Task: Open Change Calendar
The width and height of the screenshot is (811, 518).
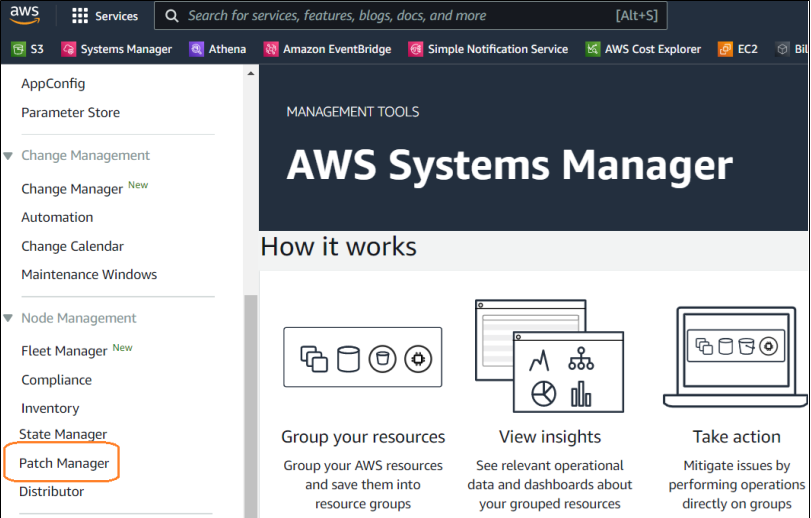Action: click(x=72, y=246)
